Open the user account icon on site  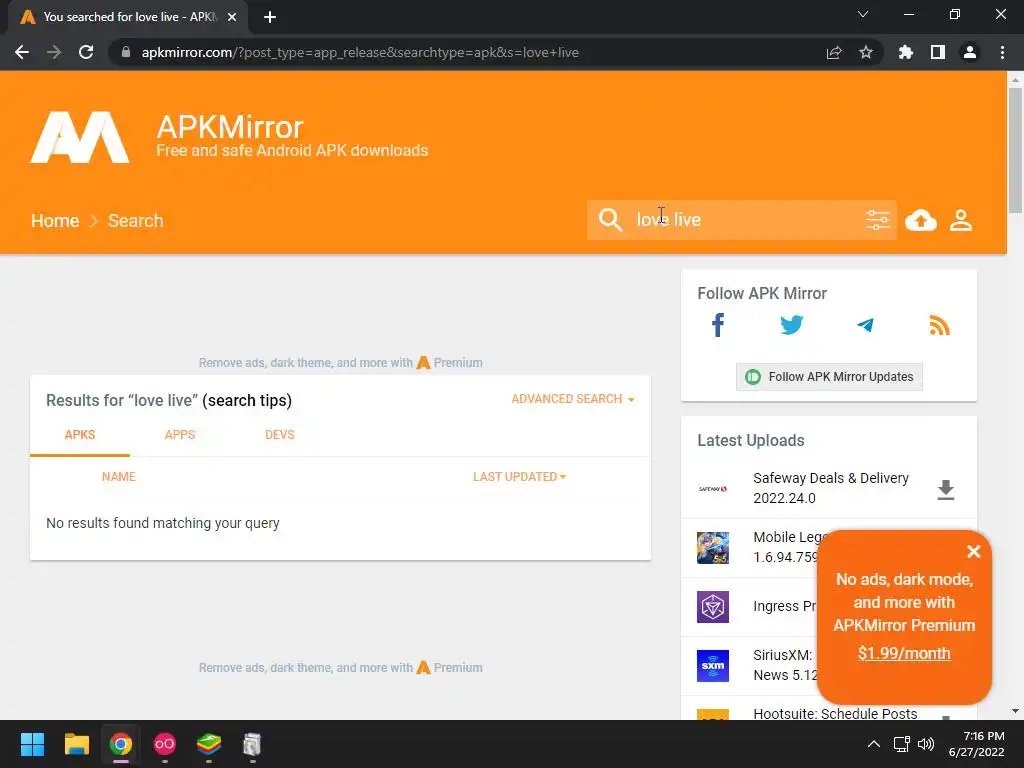961,221
